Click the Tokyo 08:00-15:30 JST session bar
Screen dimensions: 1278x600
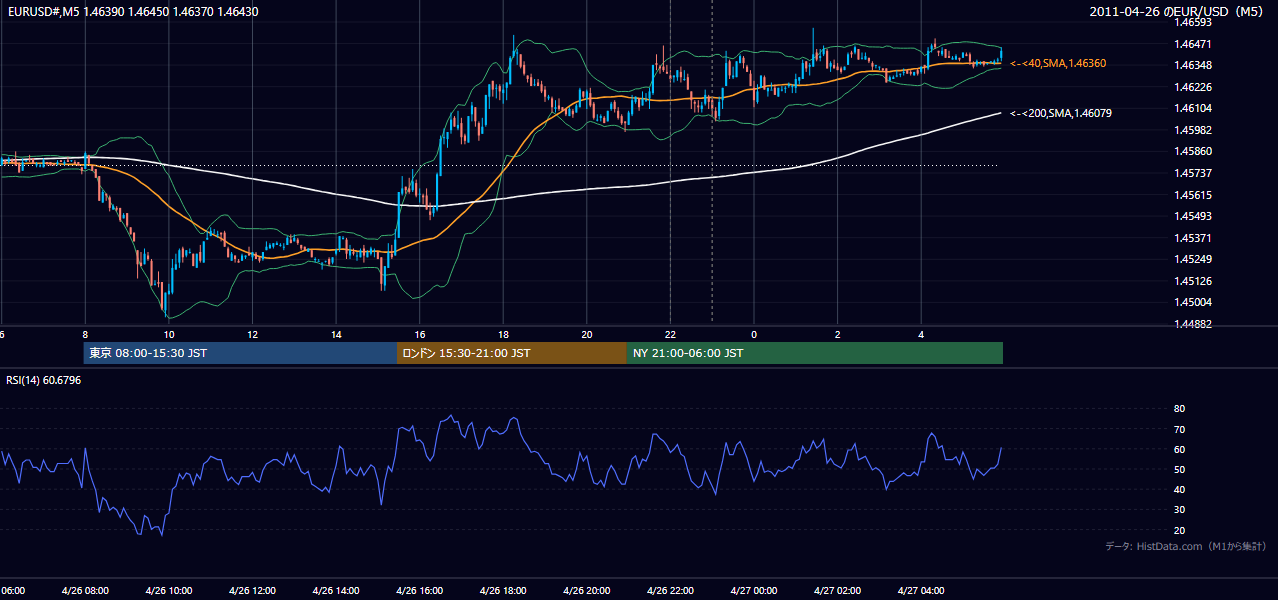point(240,353)
